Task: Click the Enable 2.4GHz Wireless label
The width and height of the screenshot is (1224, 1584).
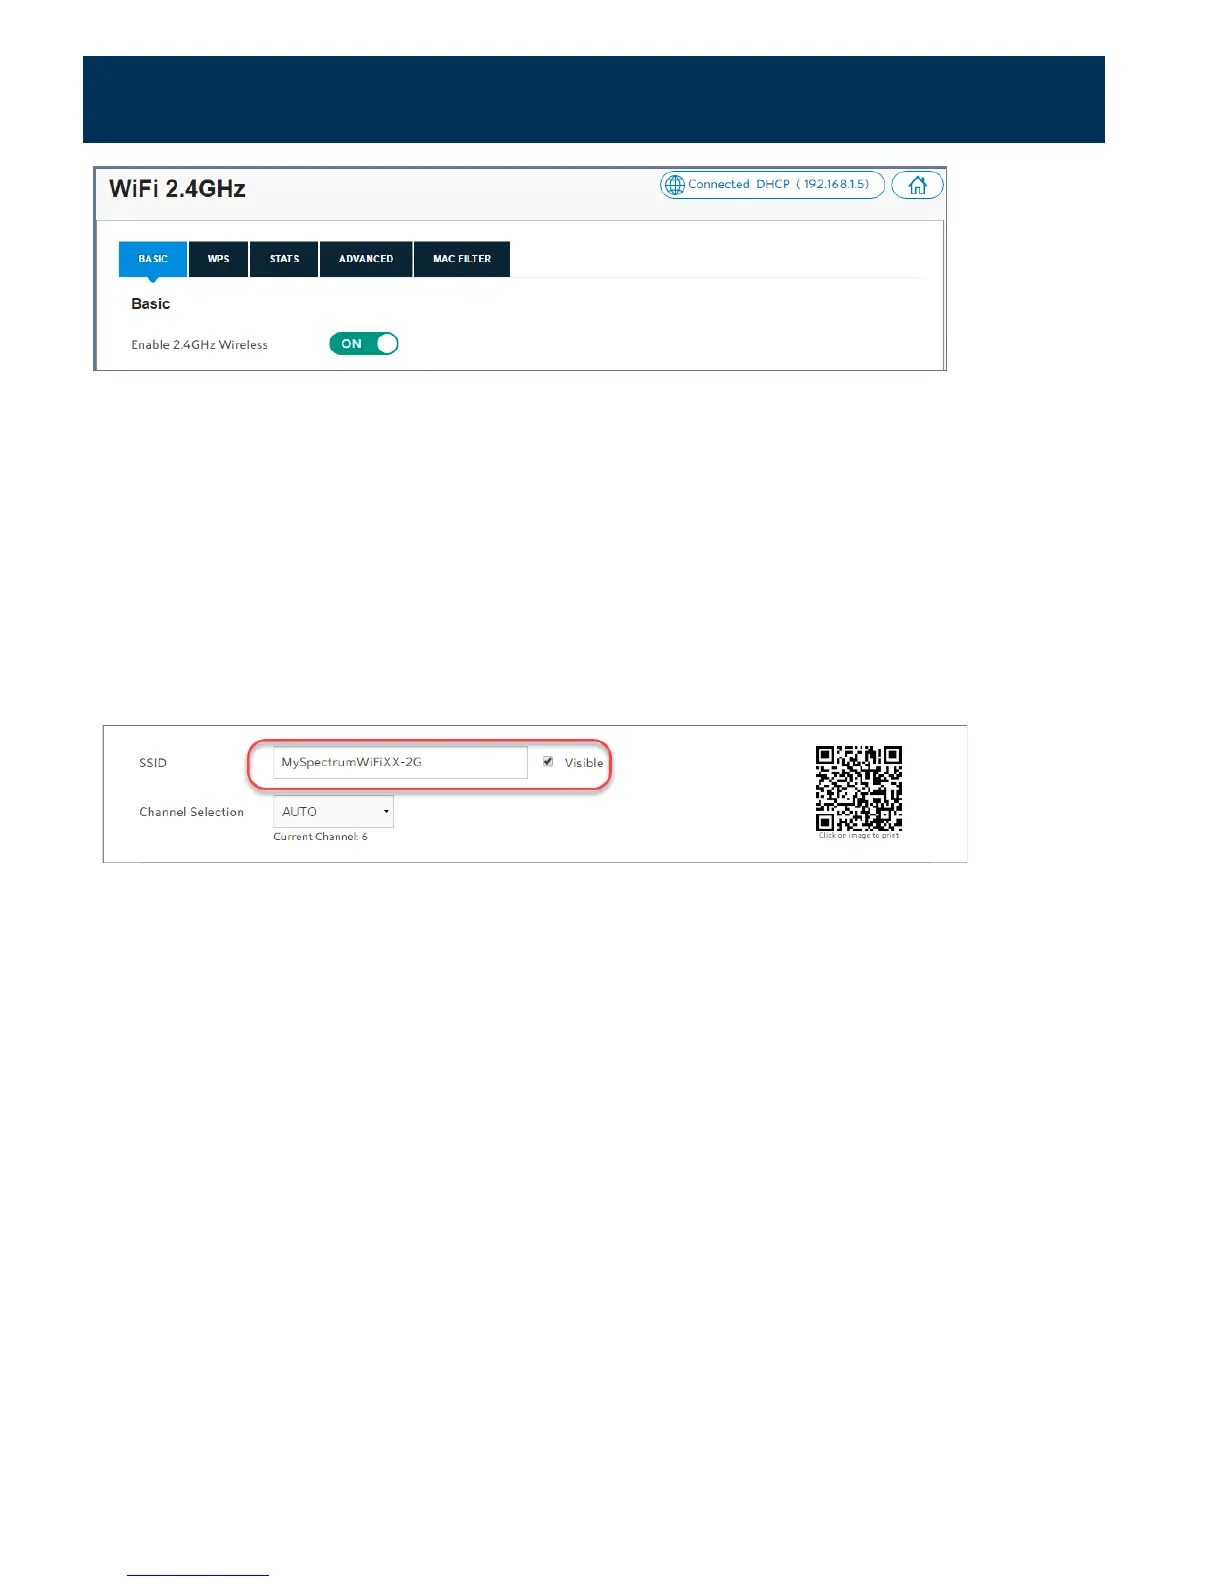Action: coord(199,345)
